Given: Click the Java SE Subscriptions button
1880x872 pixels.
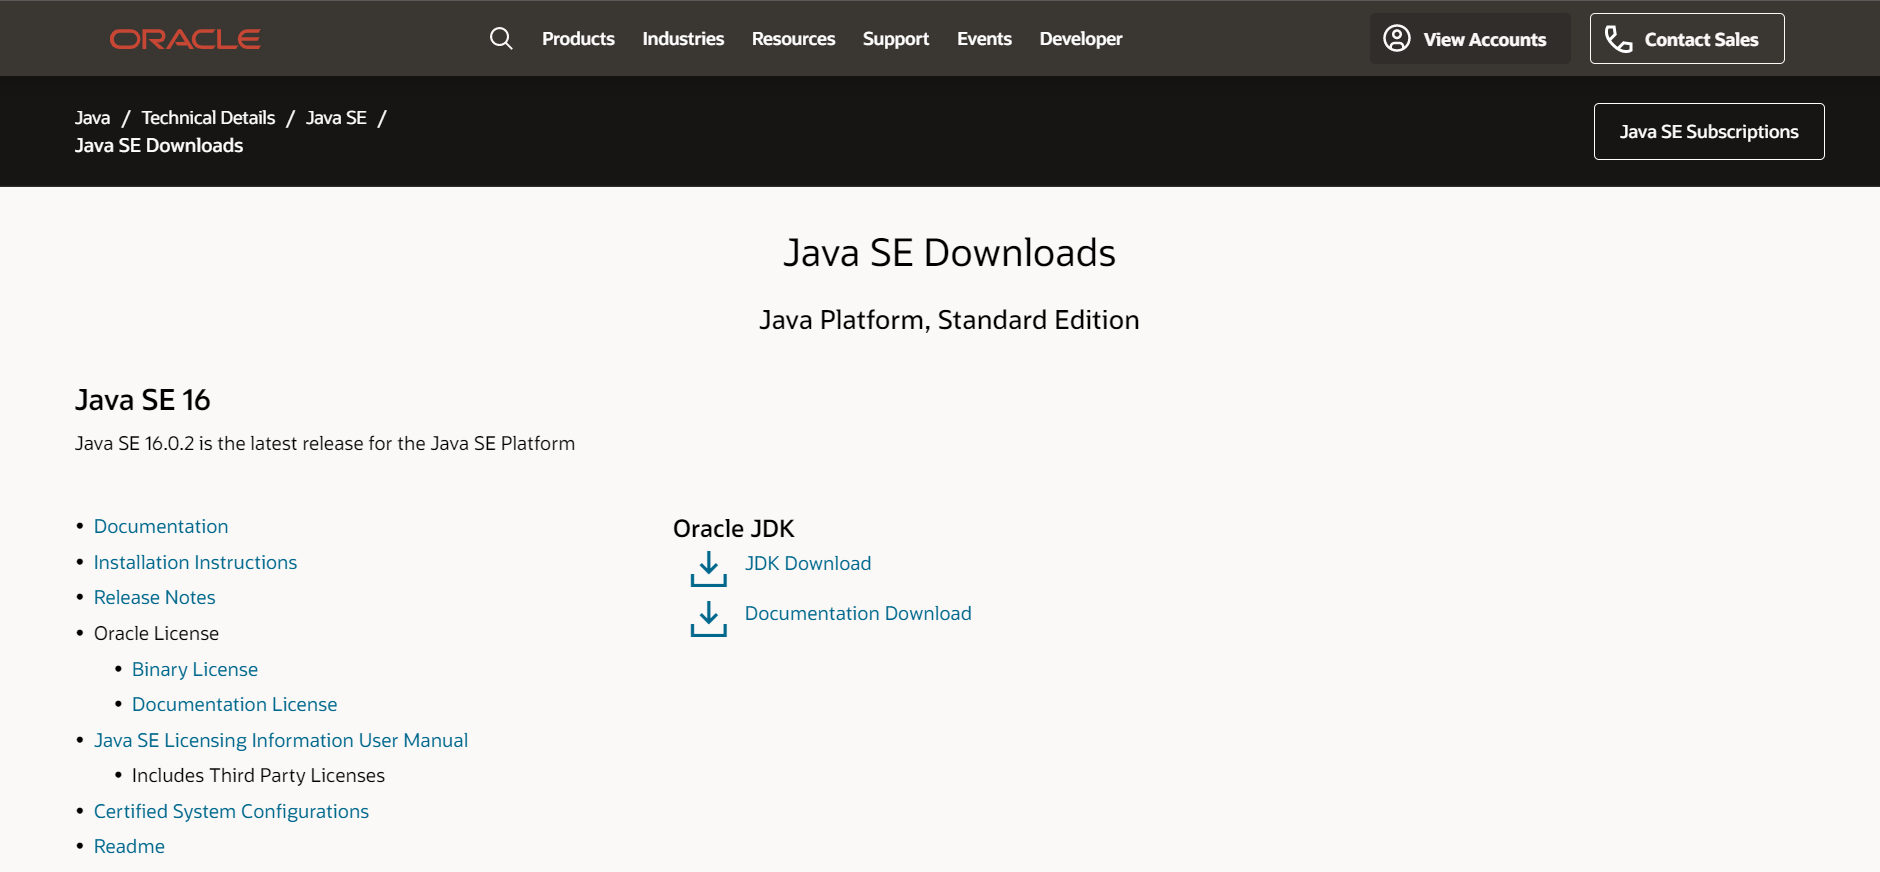Looking at the screenshot, I should tap(1709, 131).
